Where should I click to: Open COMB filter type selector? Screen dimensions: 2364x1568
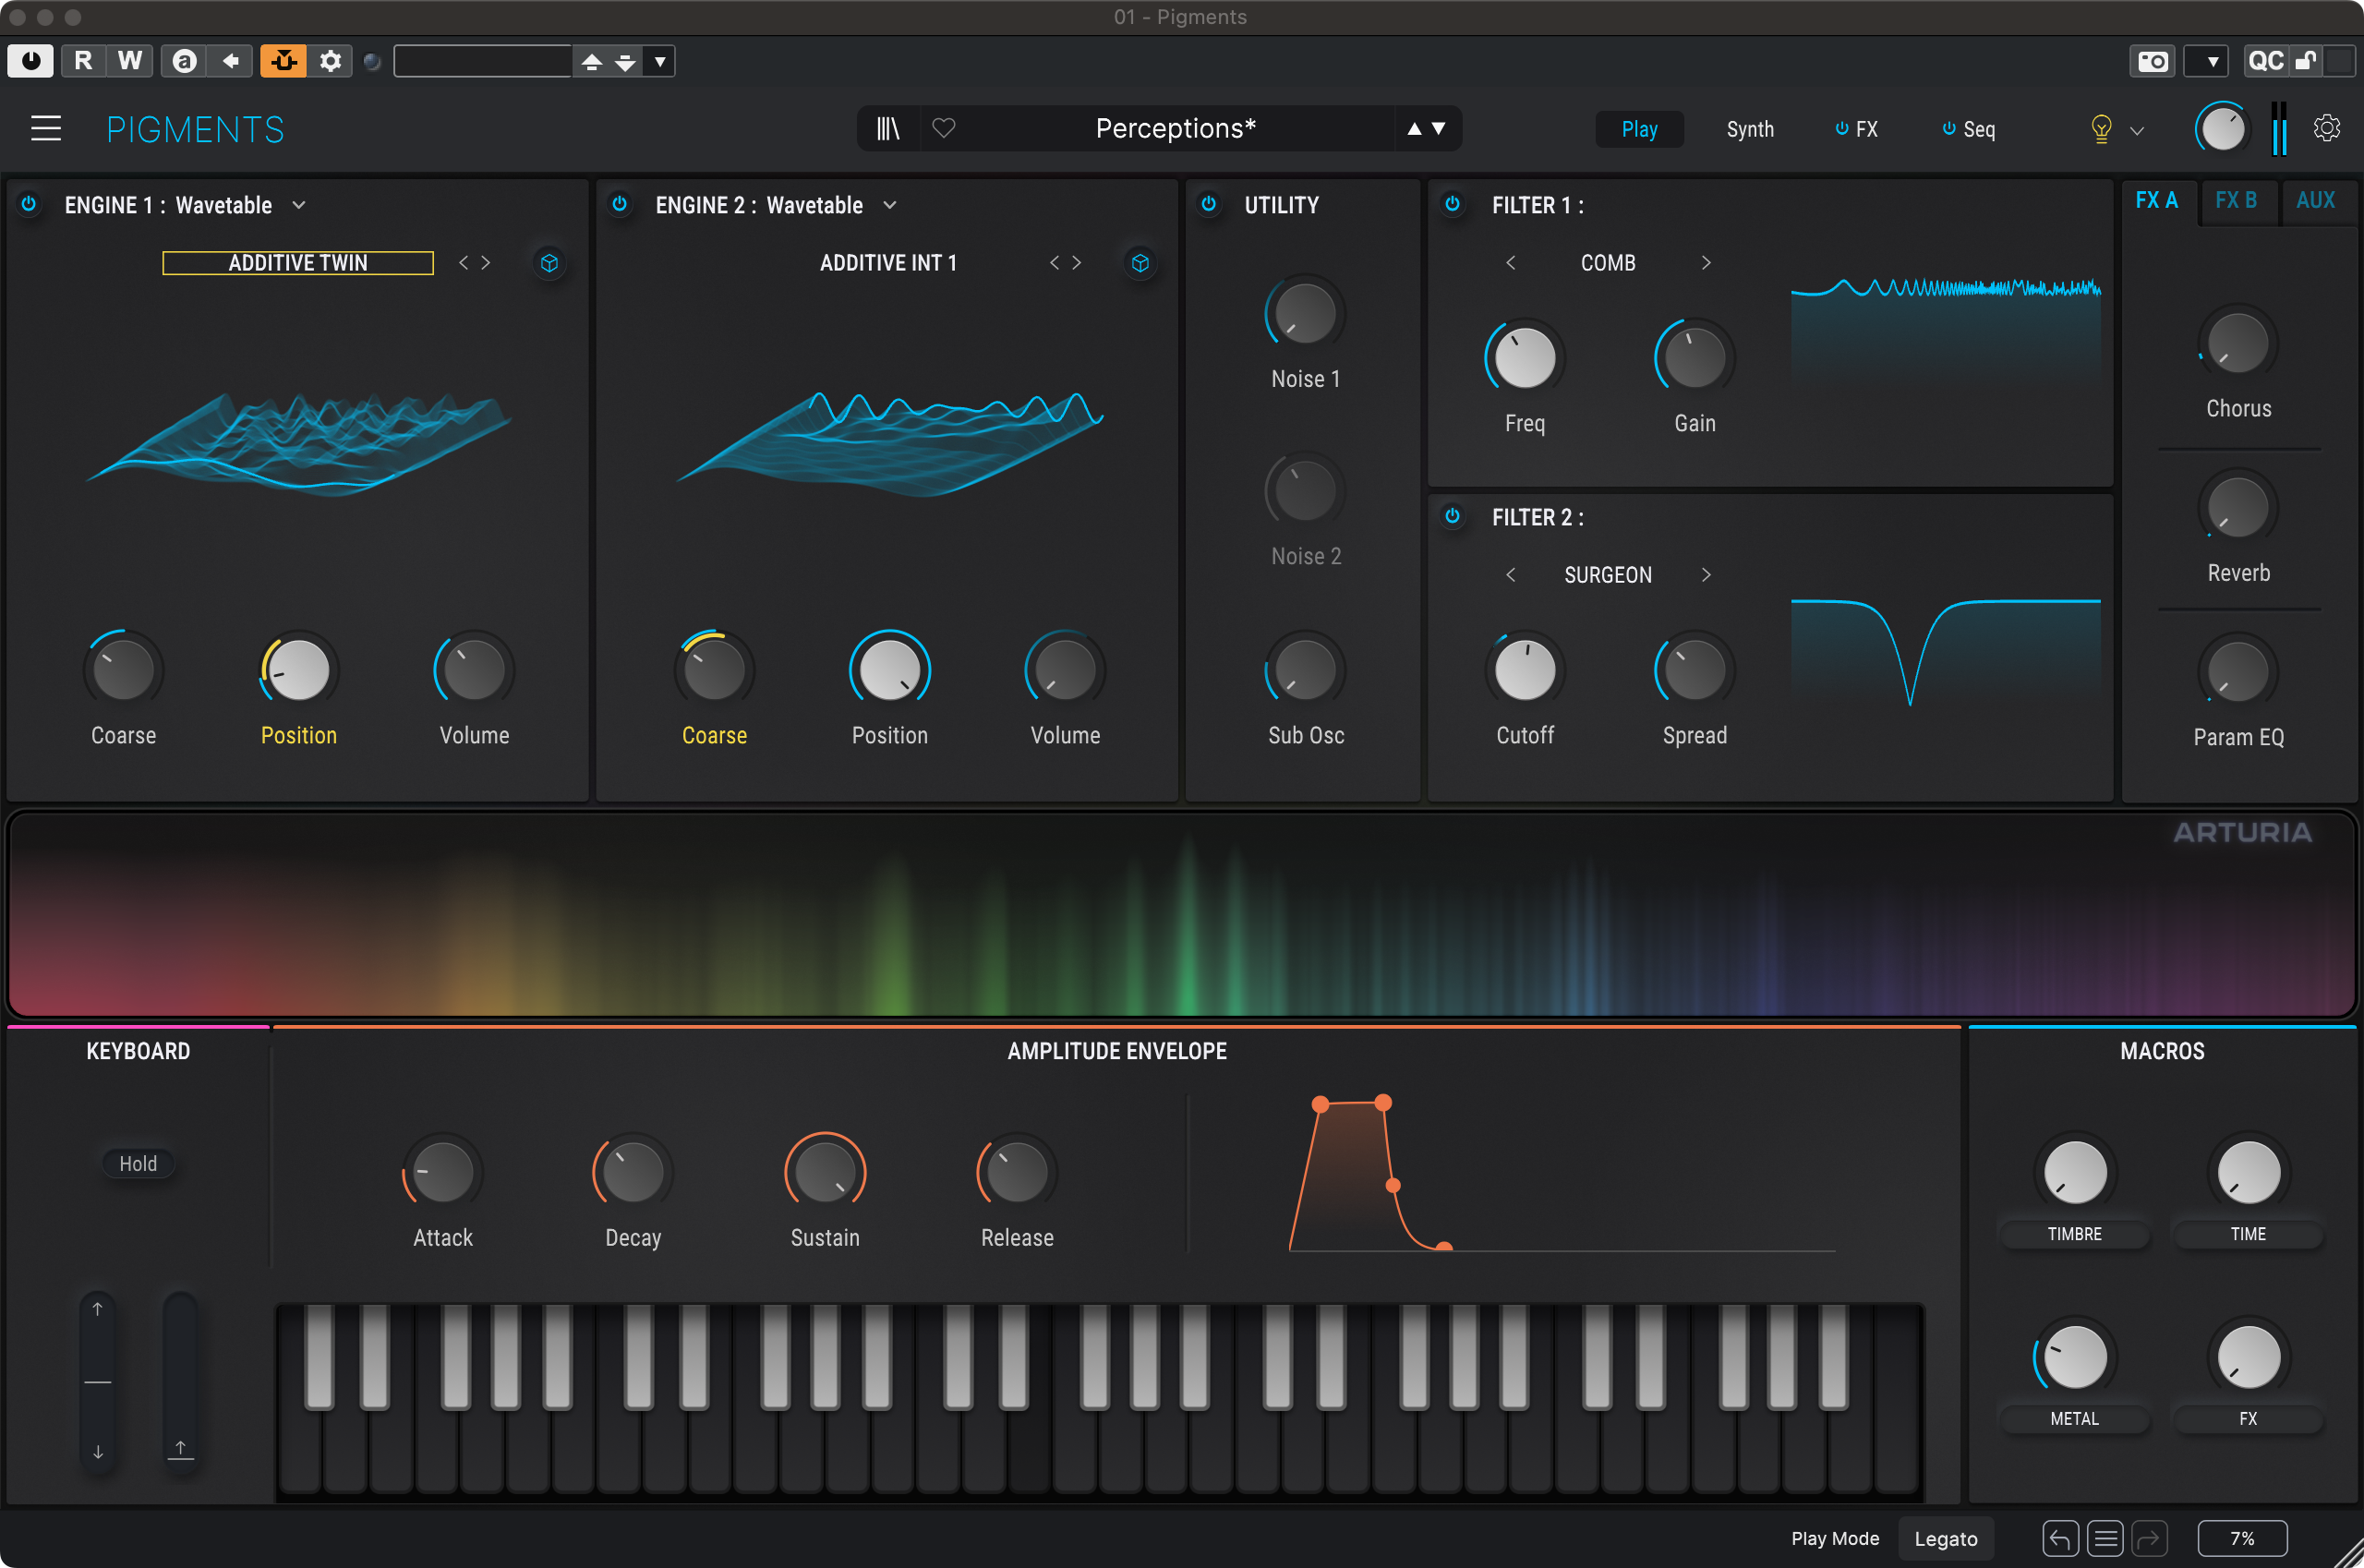1608,263
